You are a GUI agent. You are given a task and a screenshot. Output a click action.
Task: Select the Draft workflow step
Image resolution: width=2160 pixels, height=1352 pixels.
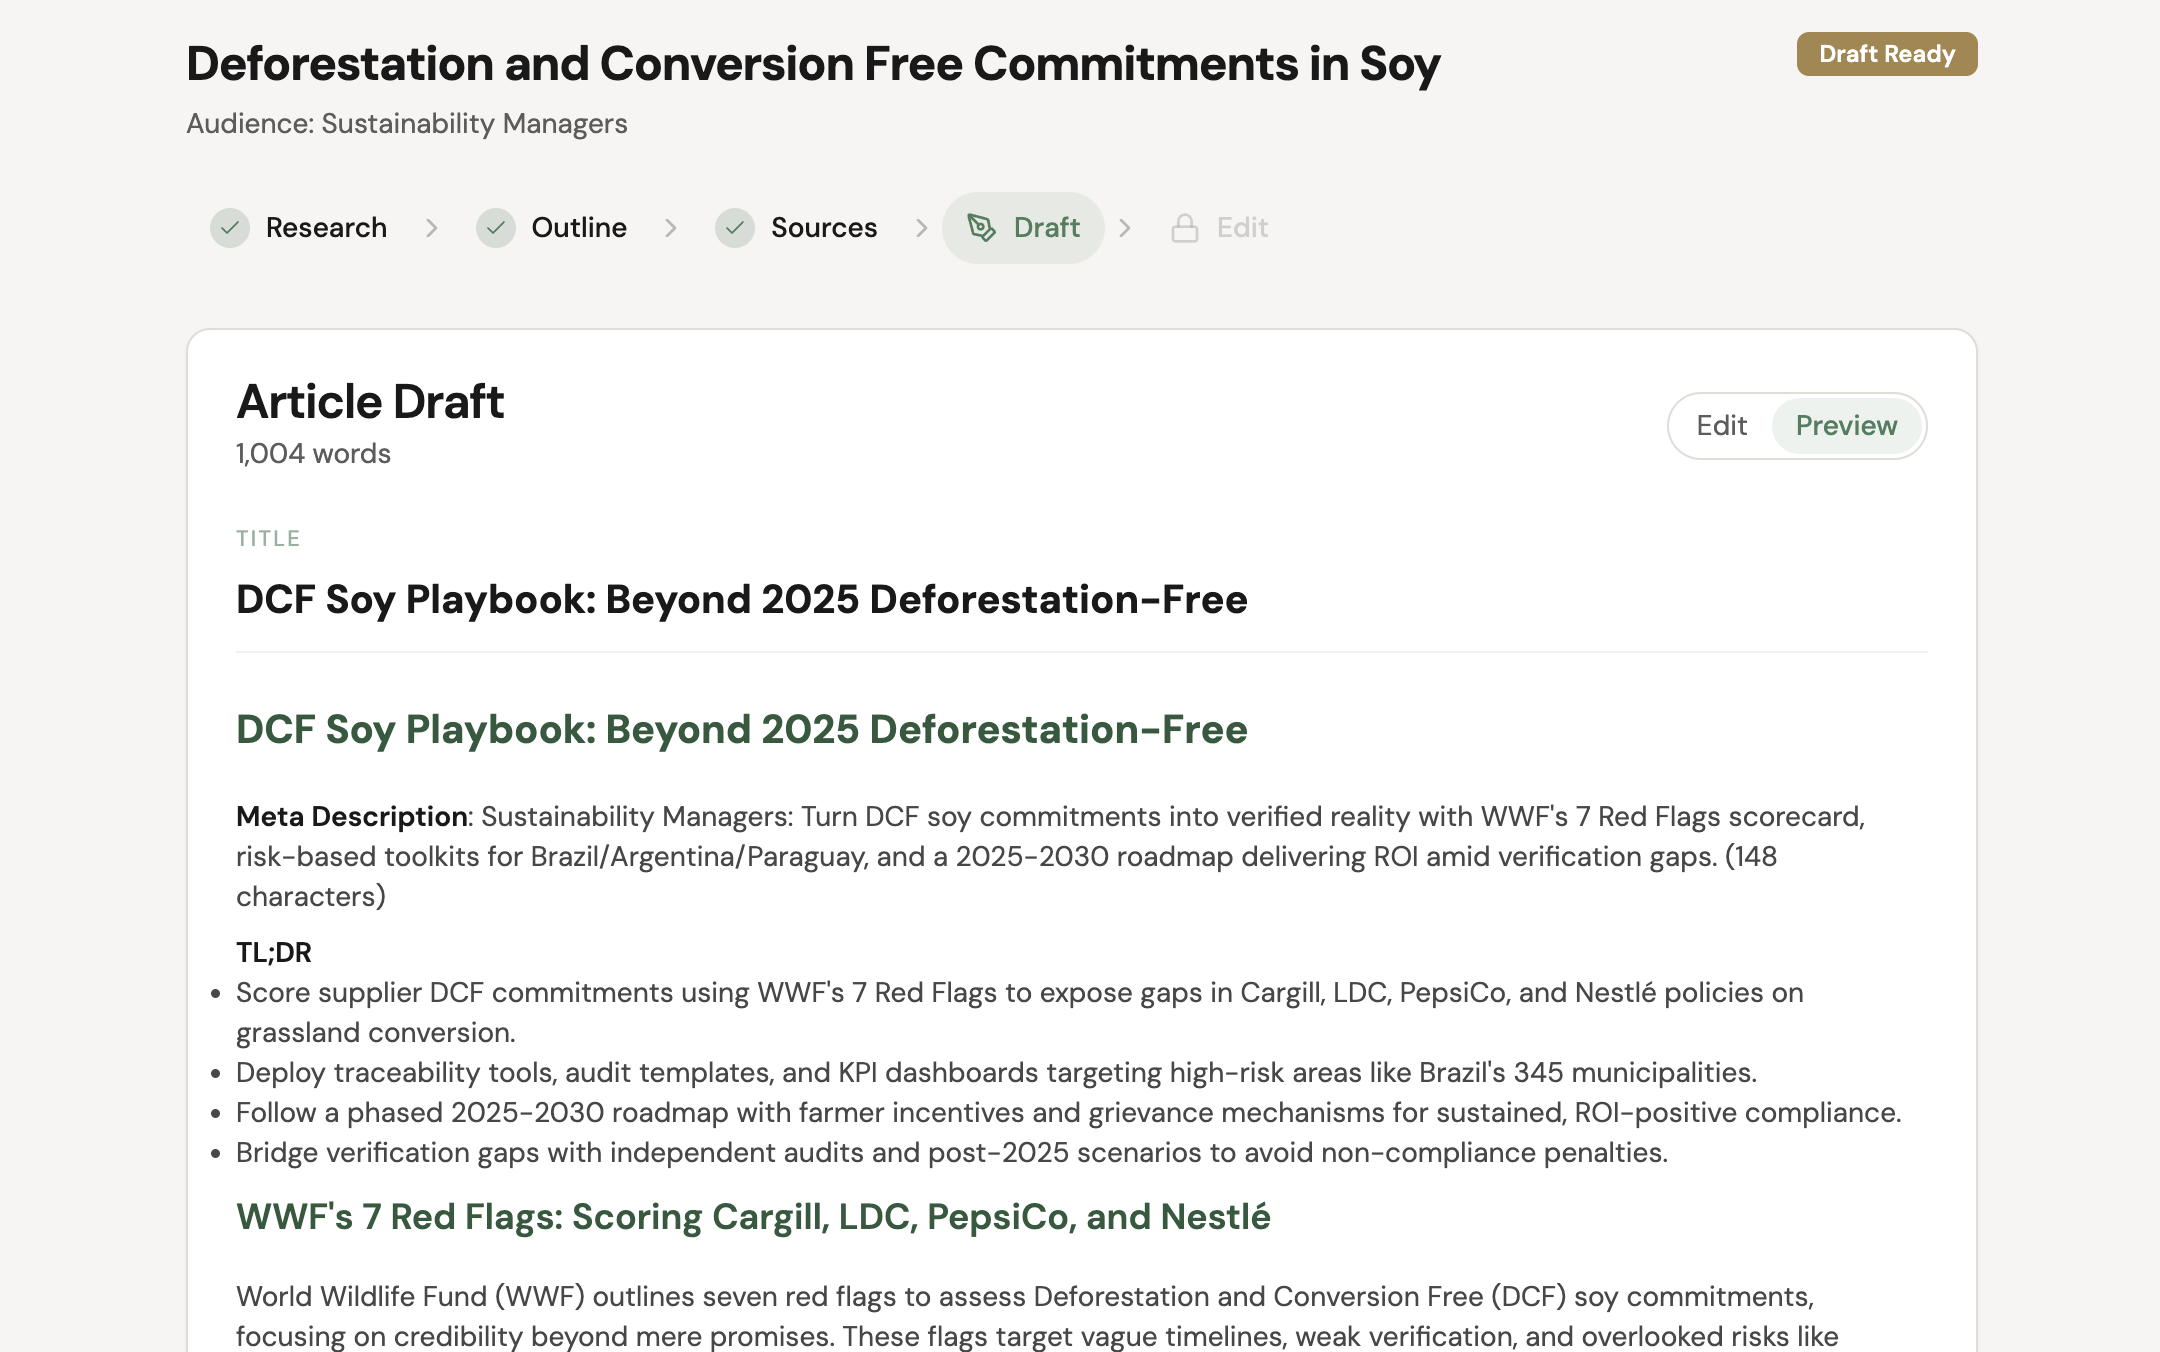pos(1046,228)
